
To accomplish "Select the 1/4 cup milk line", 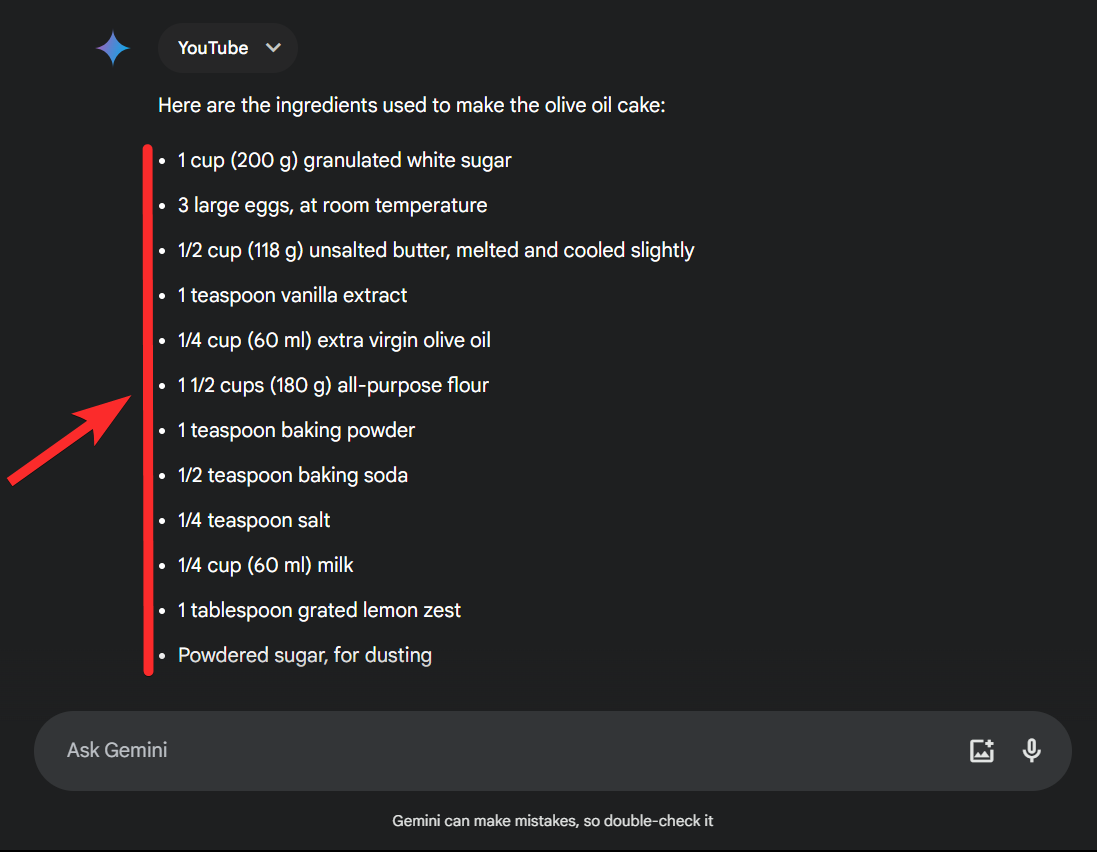I will coord(265,565).
